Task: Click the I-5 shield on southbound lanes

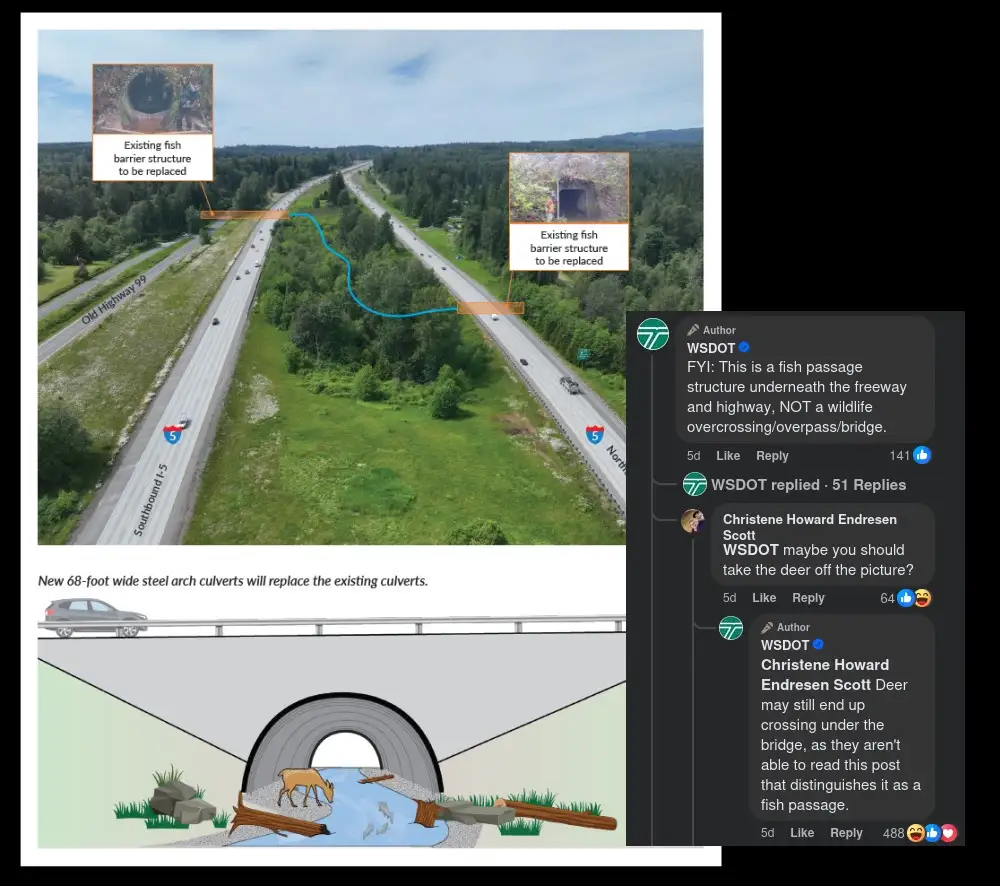Action: [172, 436]
